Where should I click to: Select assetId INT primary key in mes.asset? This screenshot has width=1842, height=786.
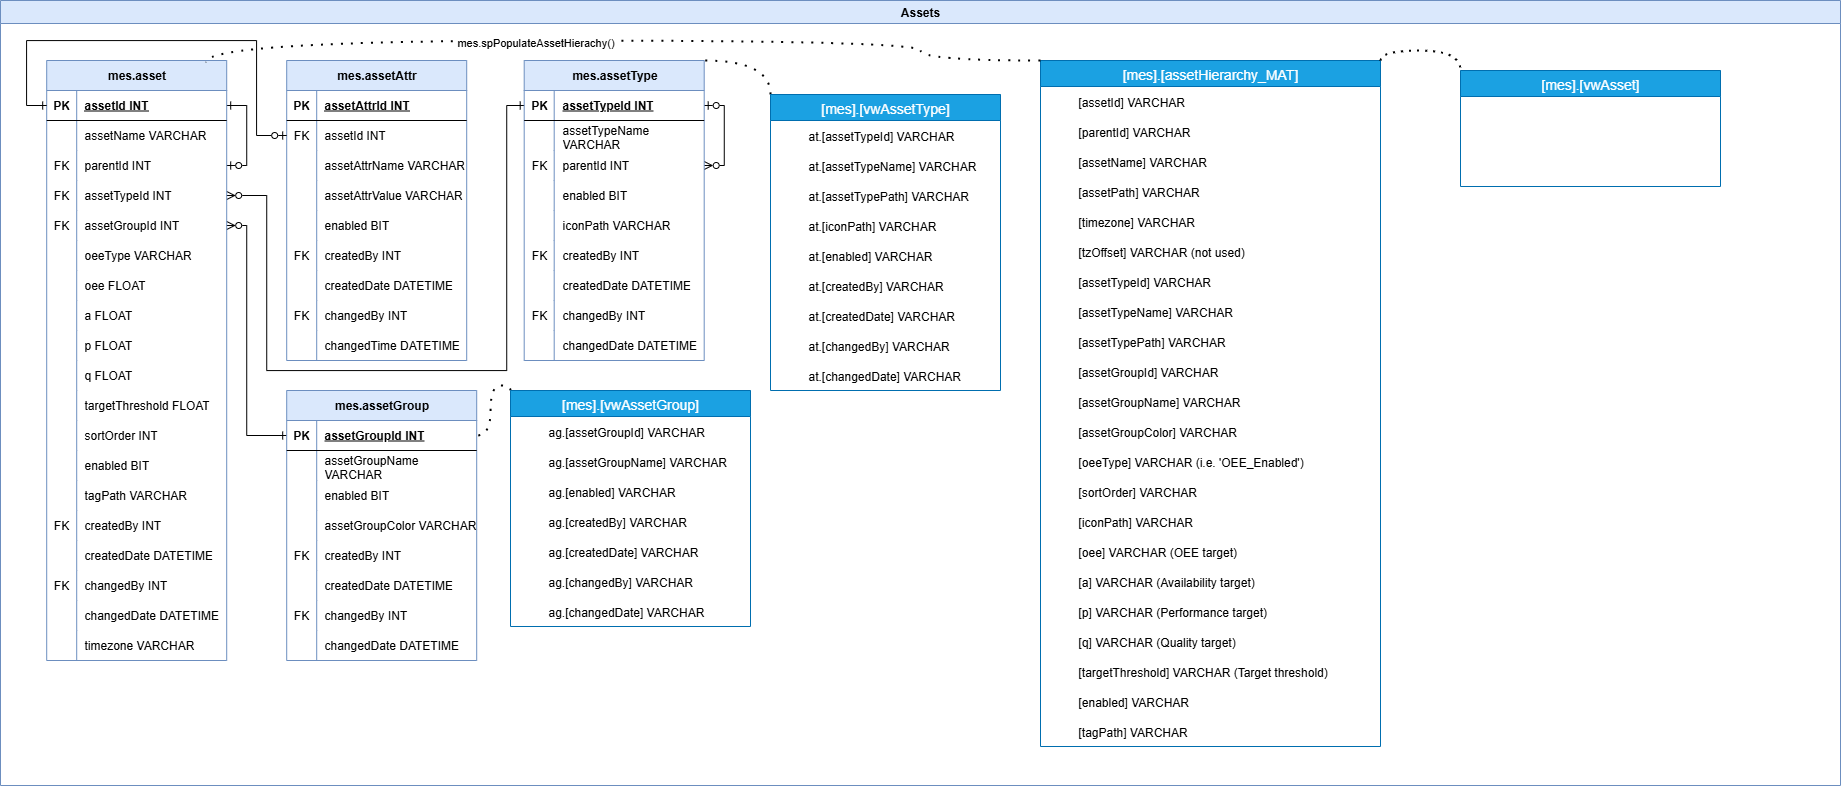137,106
